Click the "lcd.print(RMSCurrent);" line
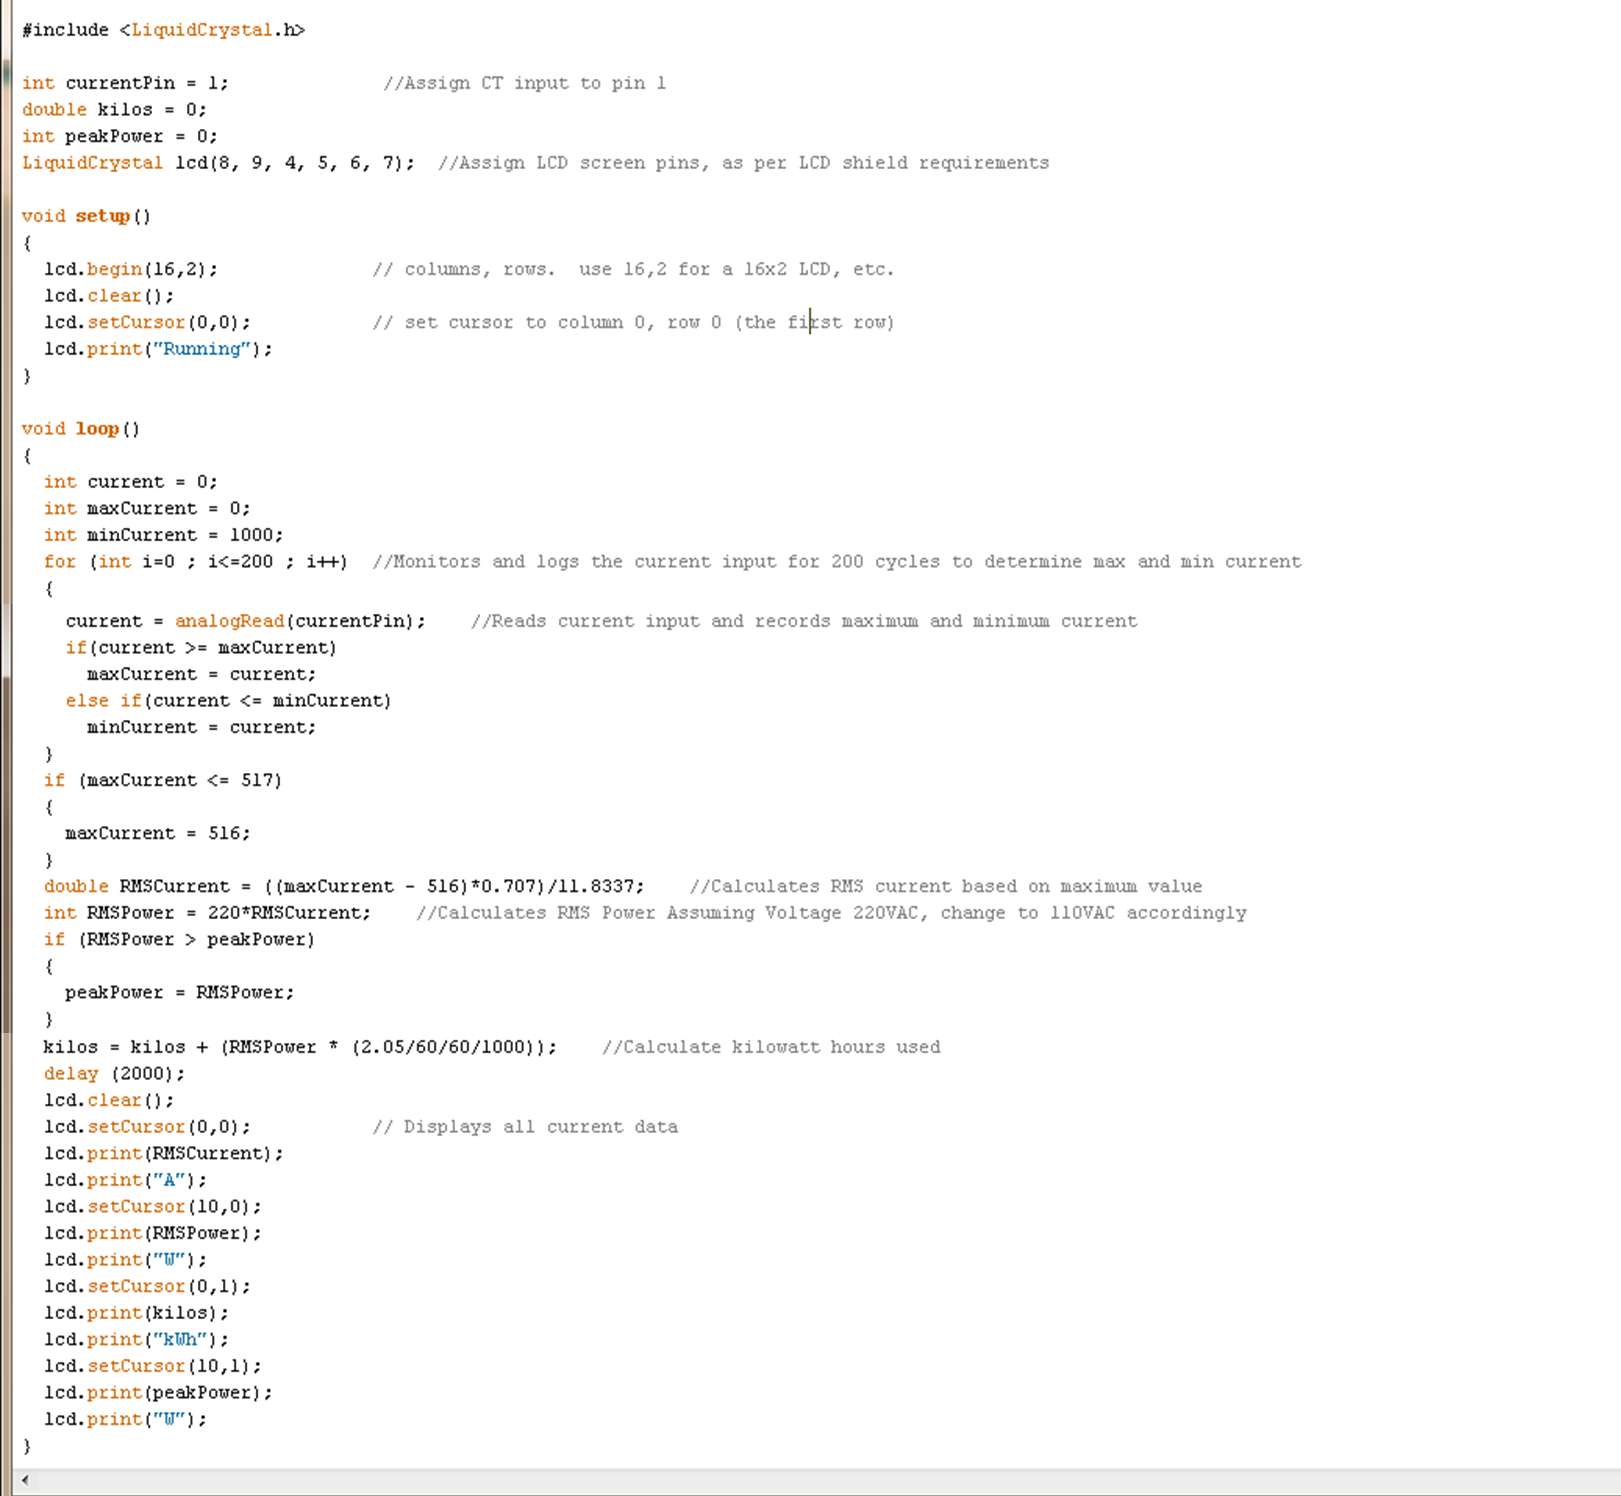 click(x=163, y=1153)
